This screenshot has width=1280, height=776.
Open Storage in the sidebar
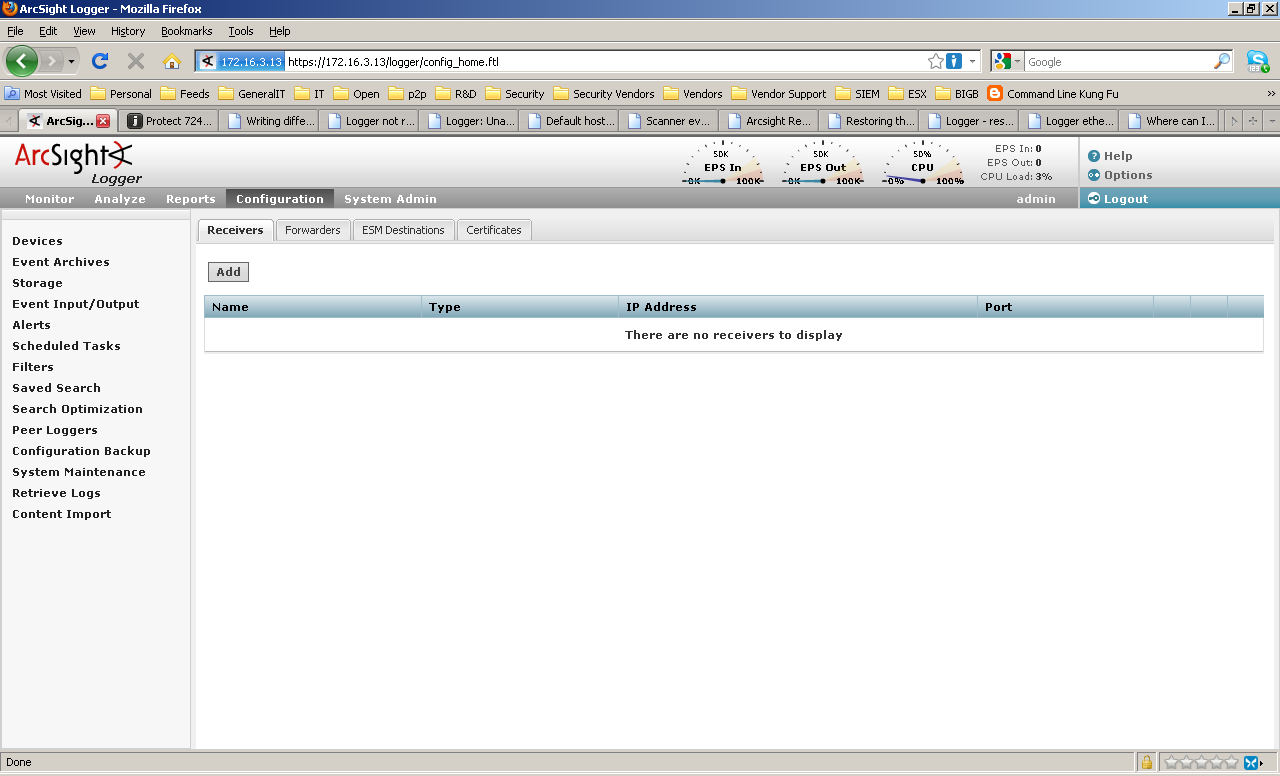coord(37,283)
